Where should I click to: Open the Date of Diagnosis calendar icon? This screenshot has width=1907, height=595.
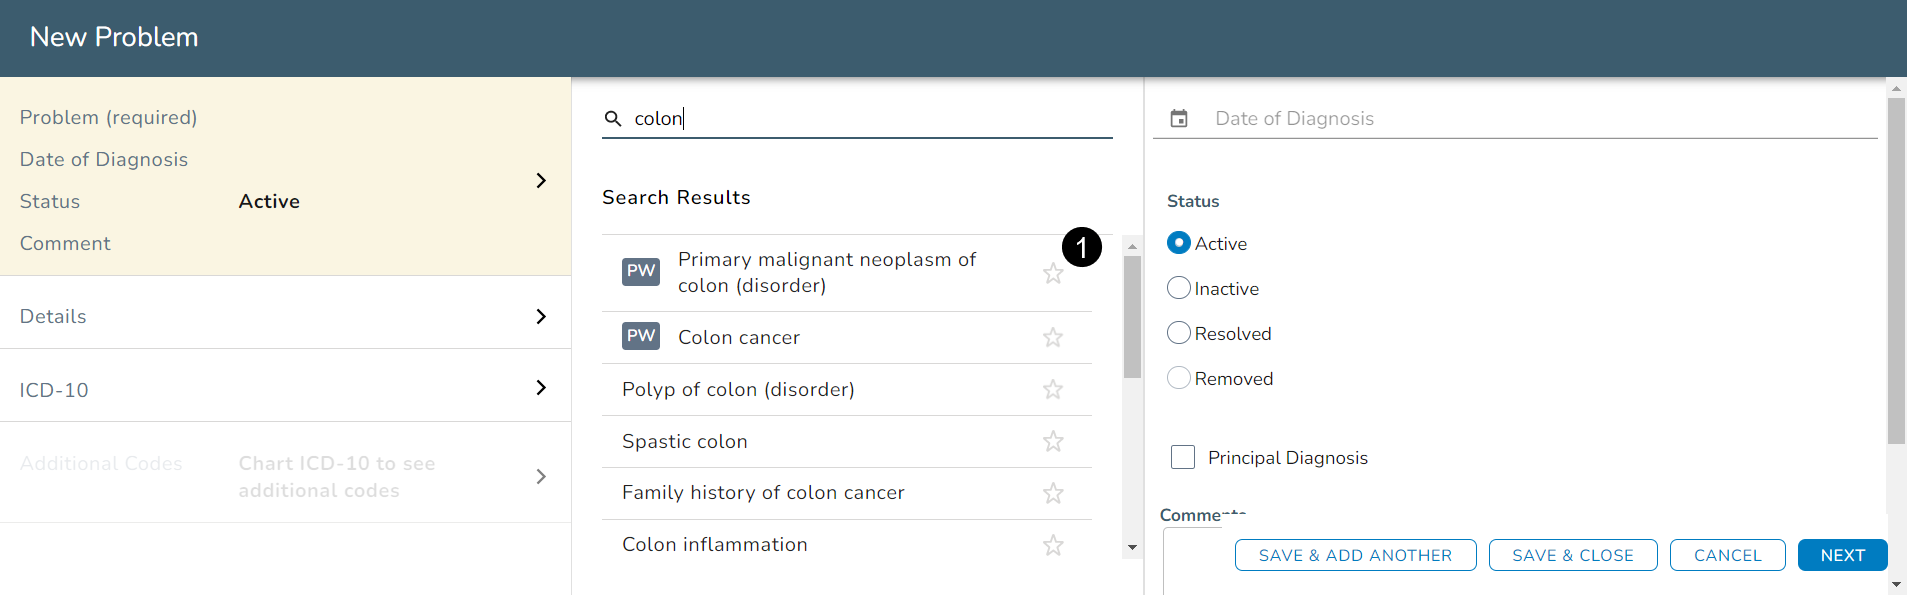(x=1179, y=119)
